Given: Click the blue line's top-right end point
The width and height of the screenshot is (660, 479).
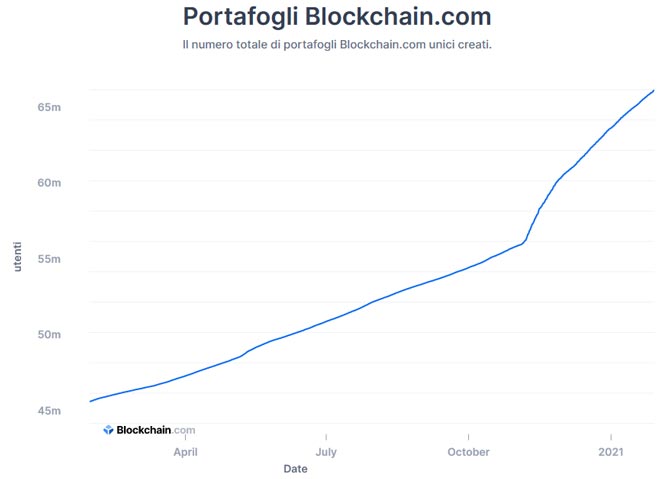Looking at the screenshot, I should [x=654, y=90].
